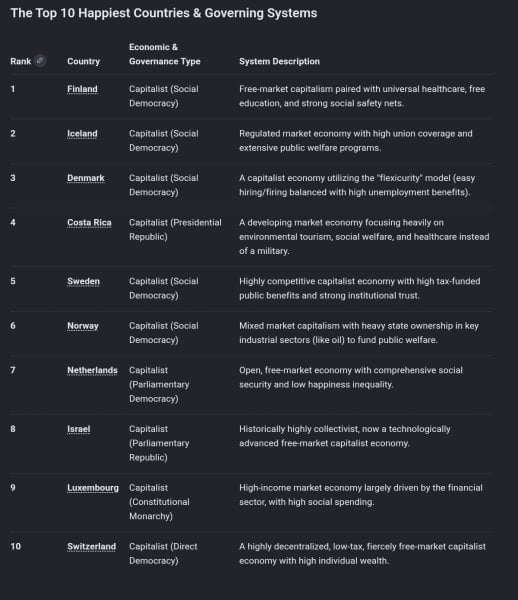The width and height of the screenshot is (518, 600).
Task: Follow the Netherlands link
Action: coord(92,370)
